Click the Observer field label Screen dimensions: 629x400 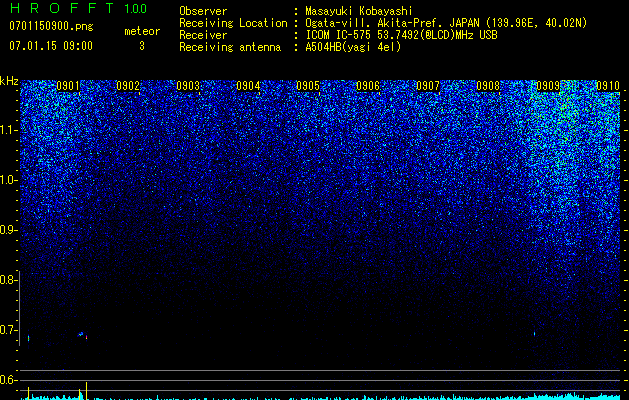click(x=203, y=11)
